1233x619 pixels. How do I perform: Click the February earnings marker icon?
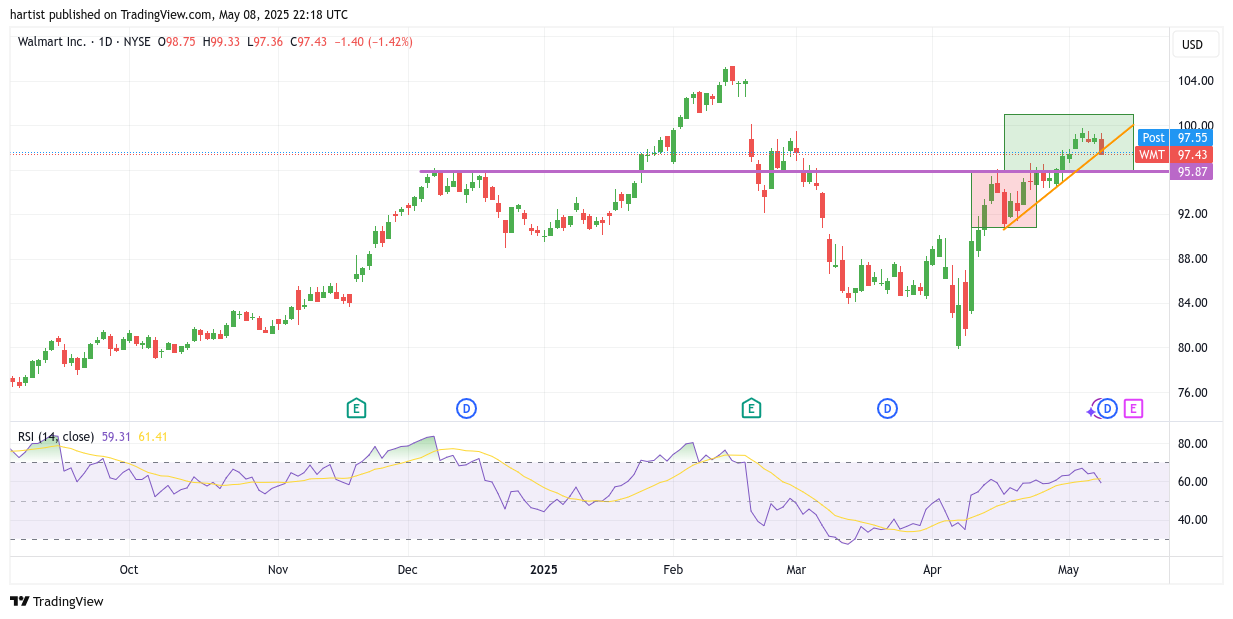click(751, 408)
